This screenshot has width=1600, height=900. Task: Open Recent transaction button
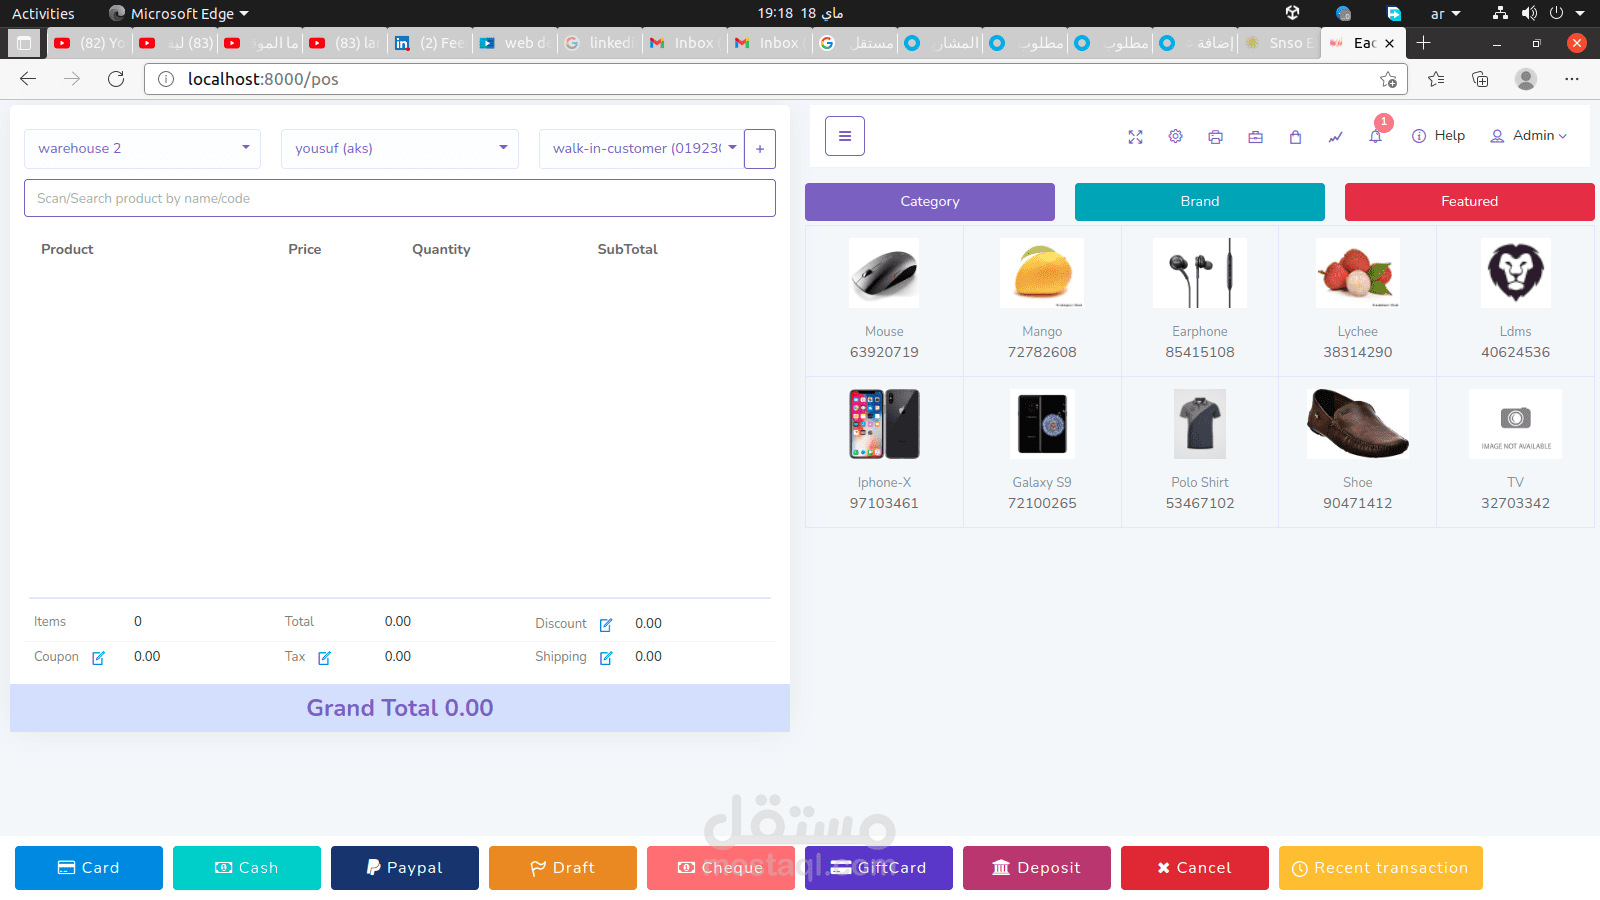click(x=1381, y=868)
